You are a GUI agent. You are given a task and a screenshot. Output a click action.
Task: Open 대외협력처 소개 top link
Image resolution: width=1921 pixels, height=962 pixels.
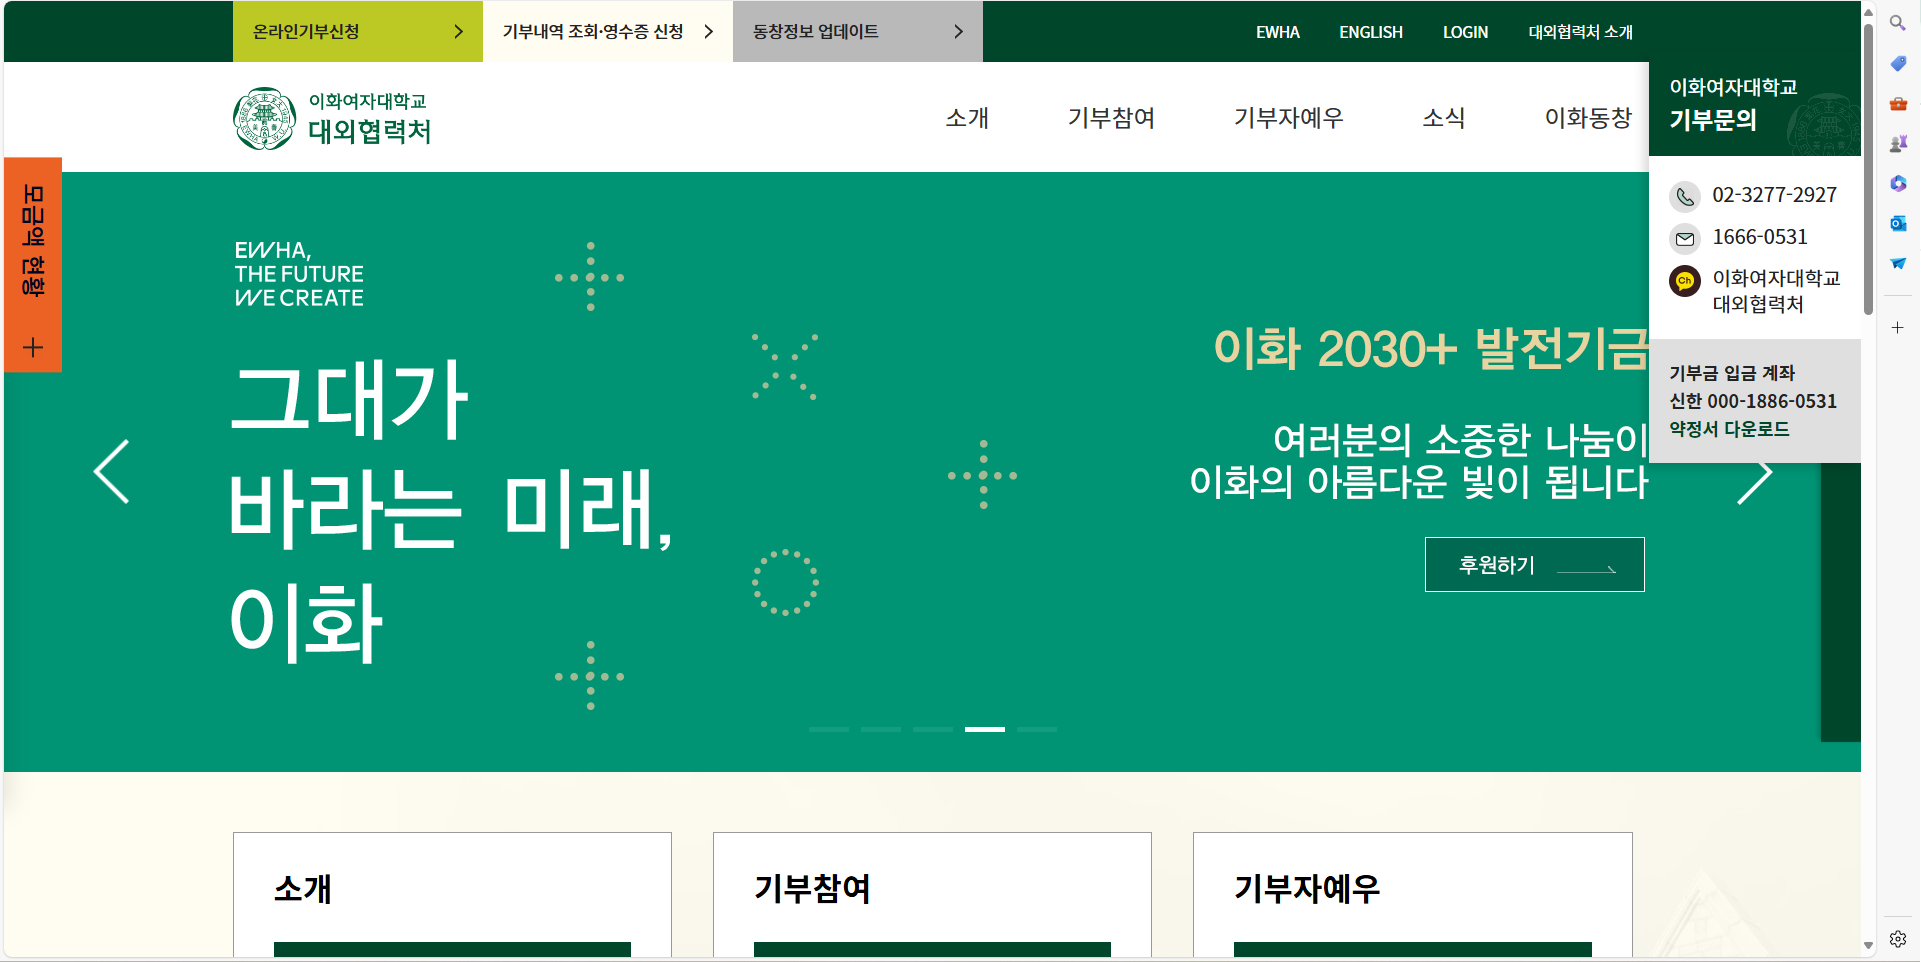click(x=1580, y=32)
